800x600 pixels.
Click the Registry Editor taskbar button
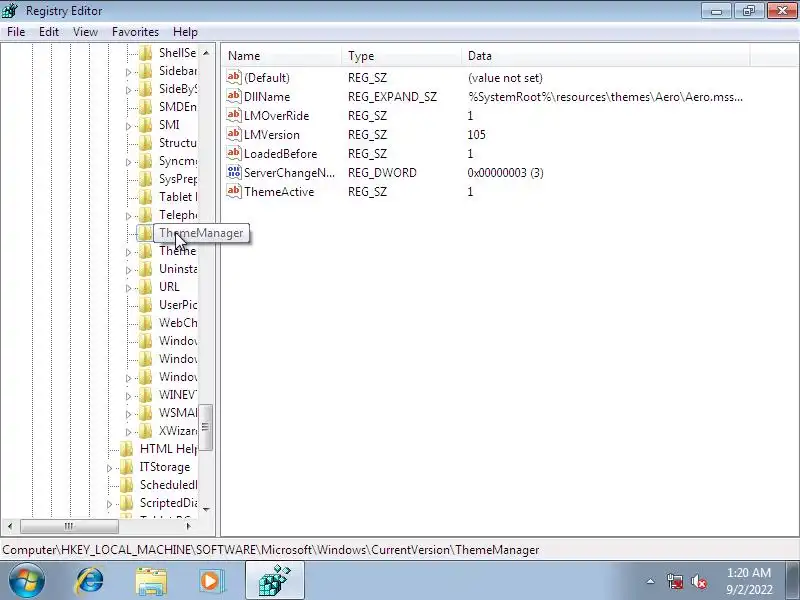(x=275, y=581)
